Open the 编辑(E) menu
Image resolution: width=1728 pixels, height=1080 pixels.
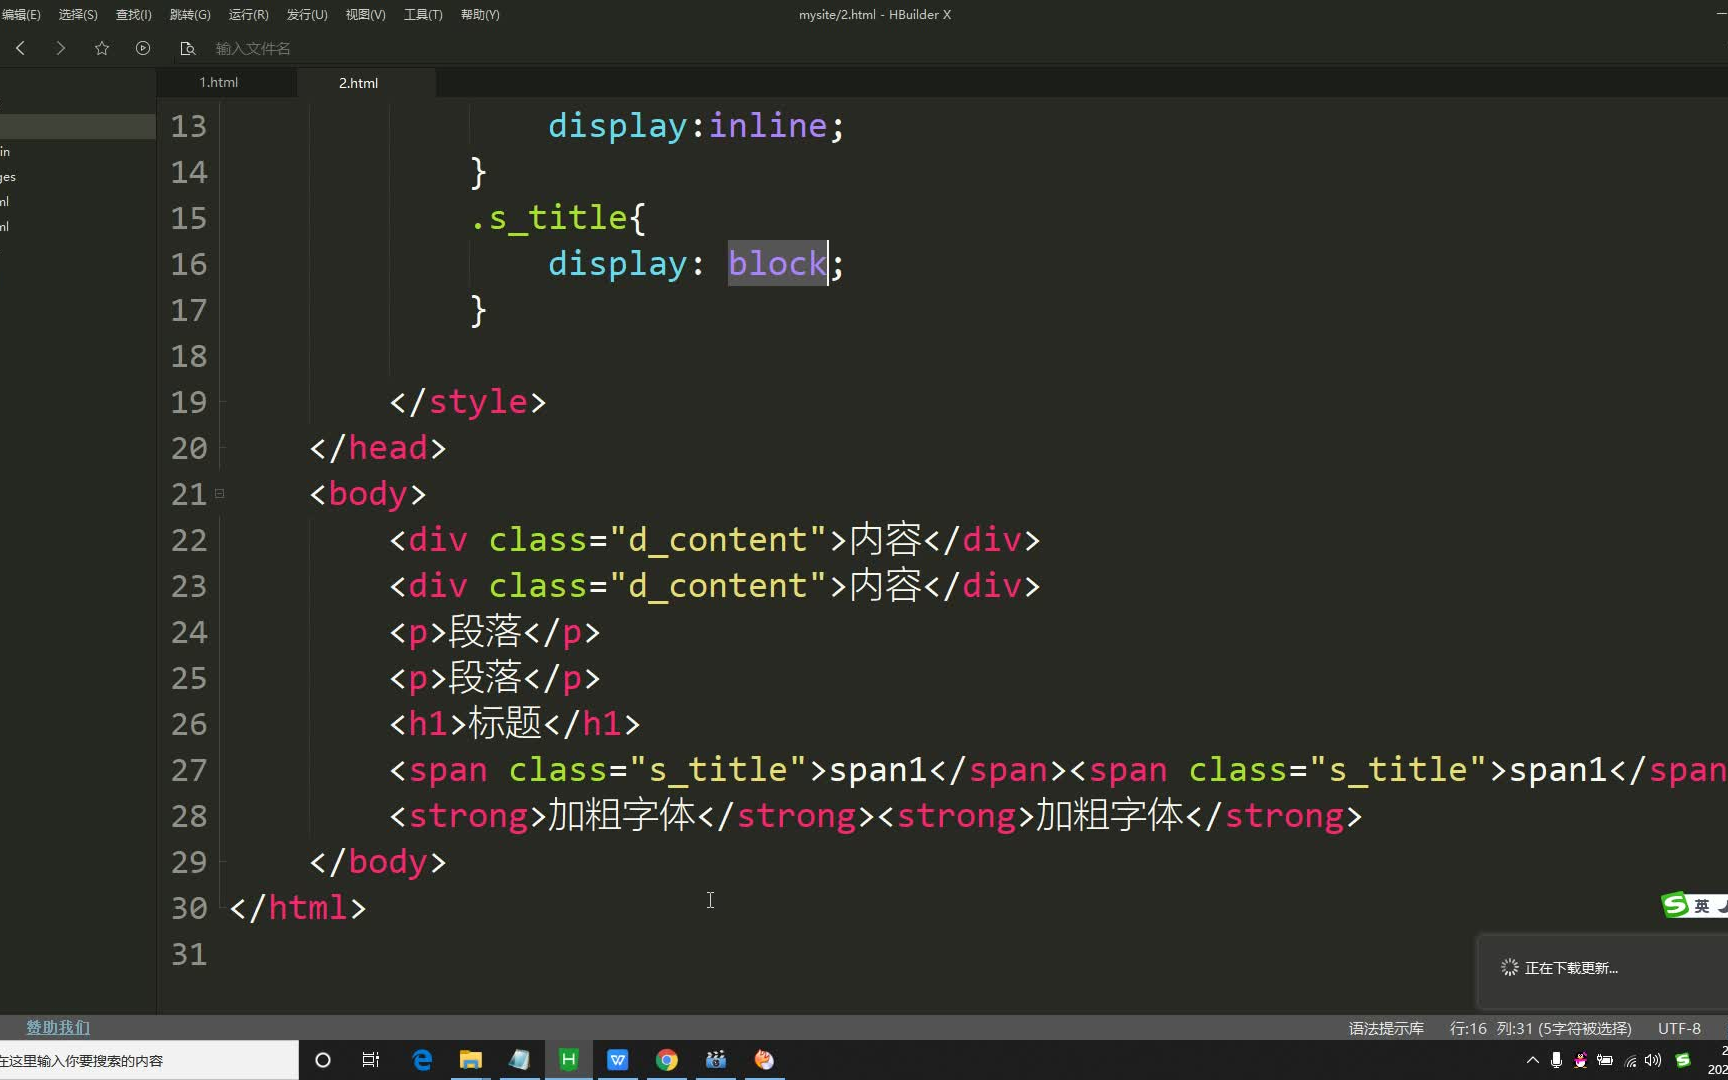(x=21, y=15)
